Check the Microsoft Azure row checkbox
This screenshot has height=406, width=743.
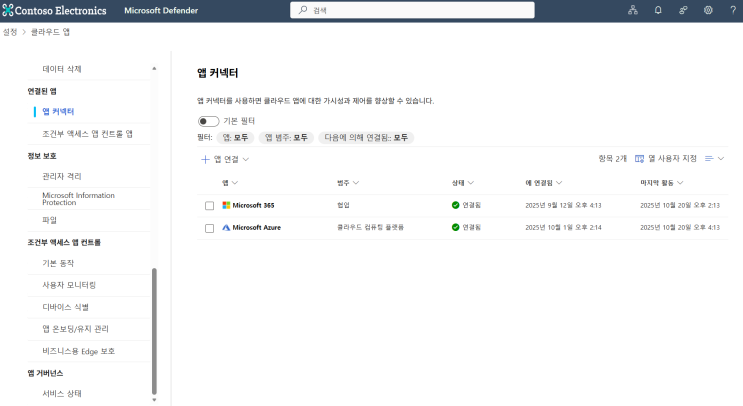209,228
